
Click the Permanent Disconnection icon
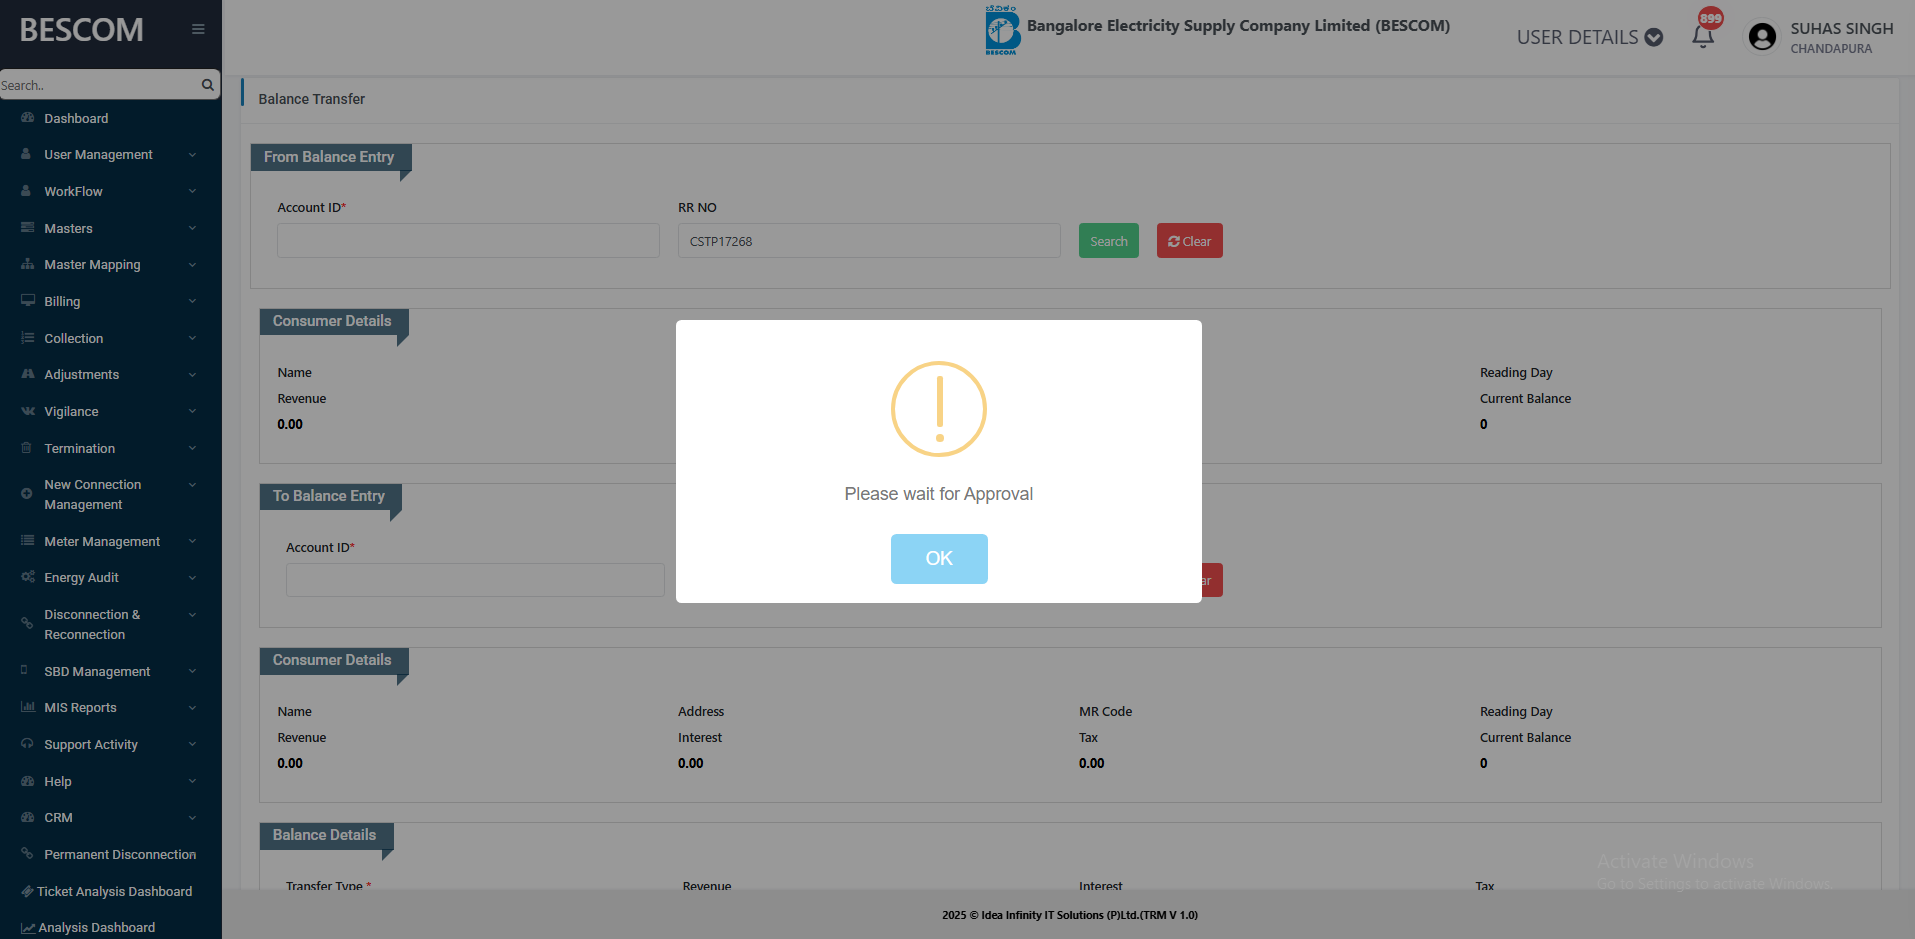point(27,854)
